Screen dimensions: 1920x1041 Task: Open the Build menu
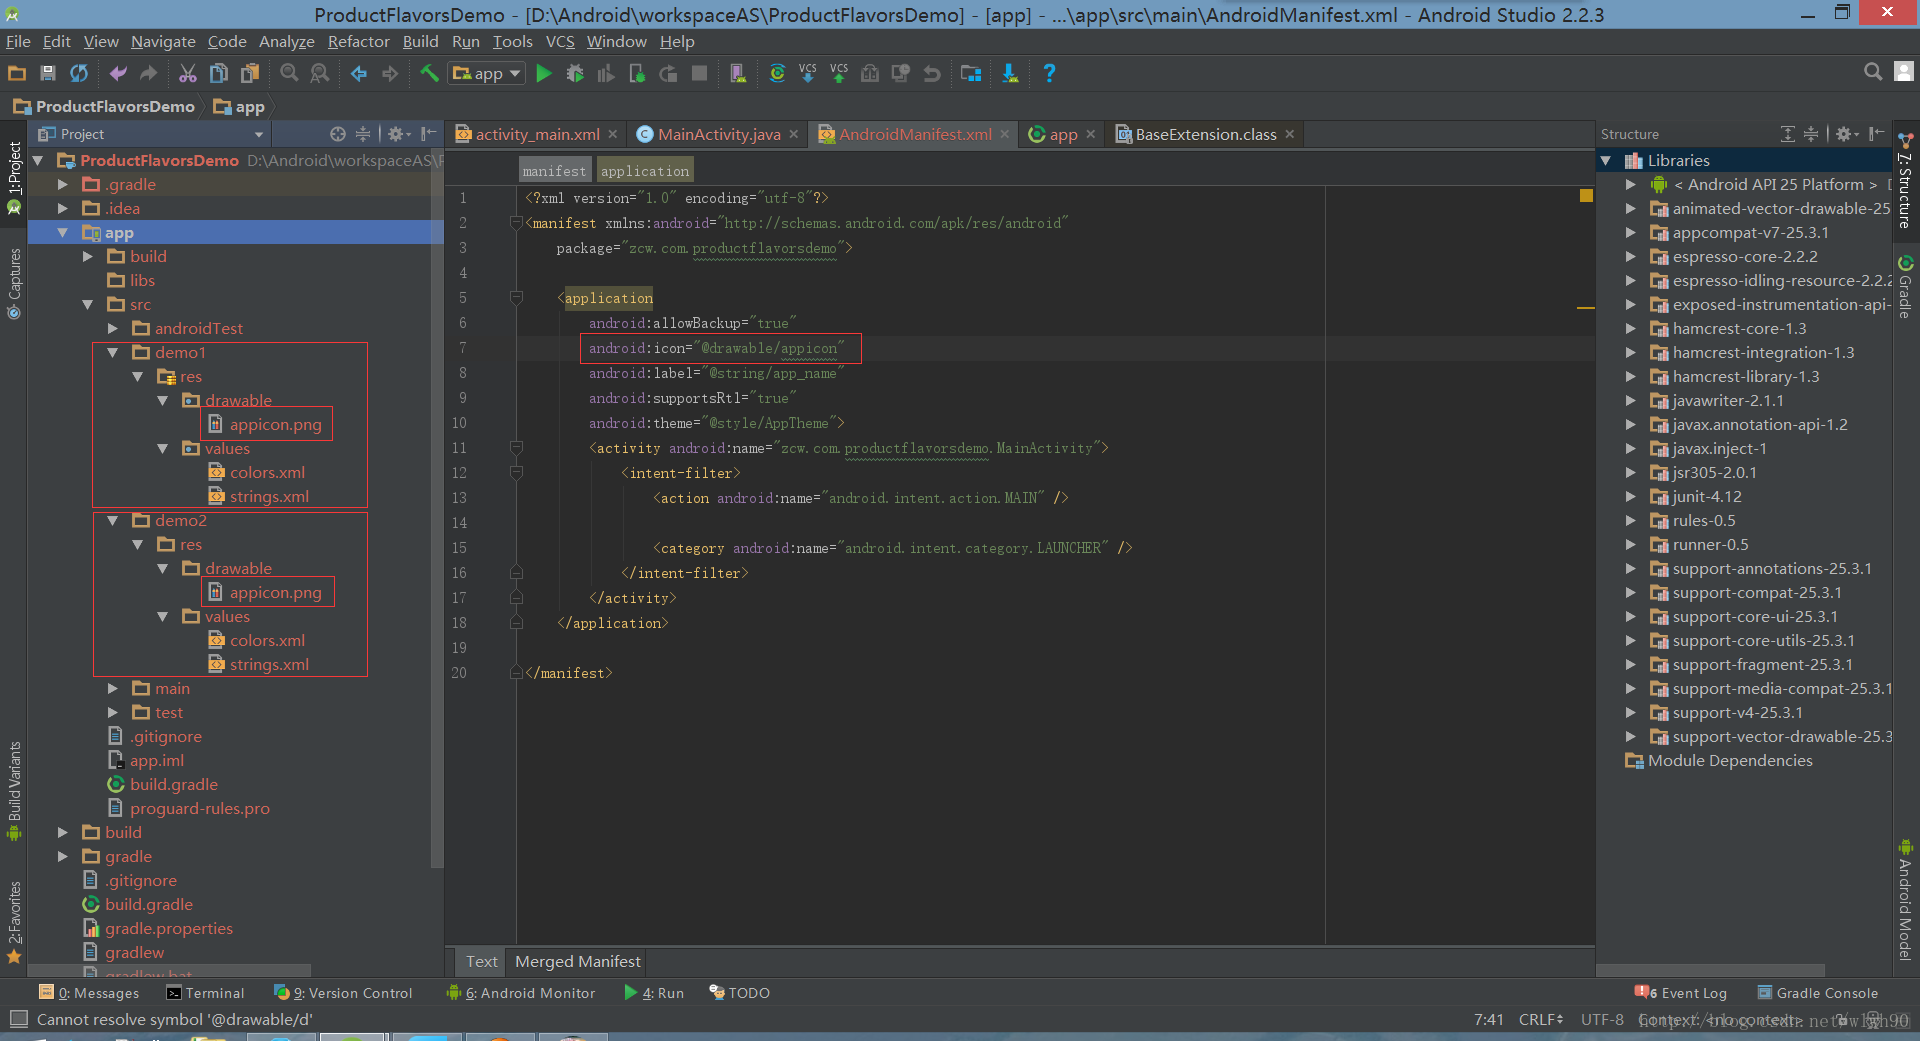pyautogui.click(x=420, y=41)
